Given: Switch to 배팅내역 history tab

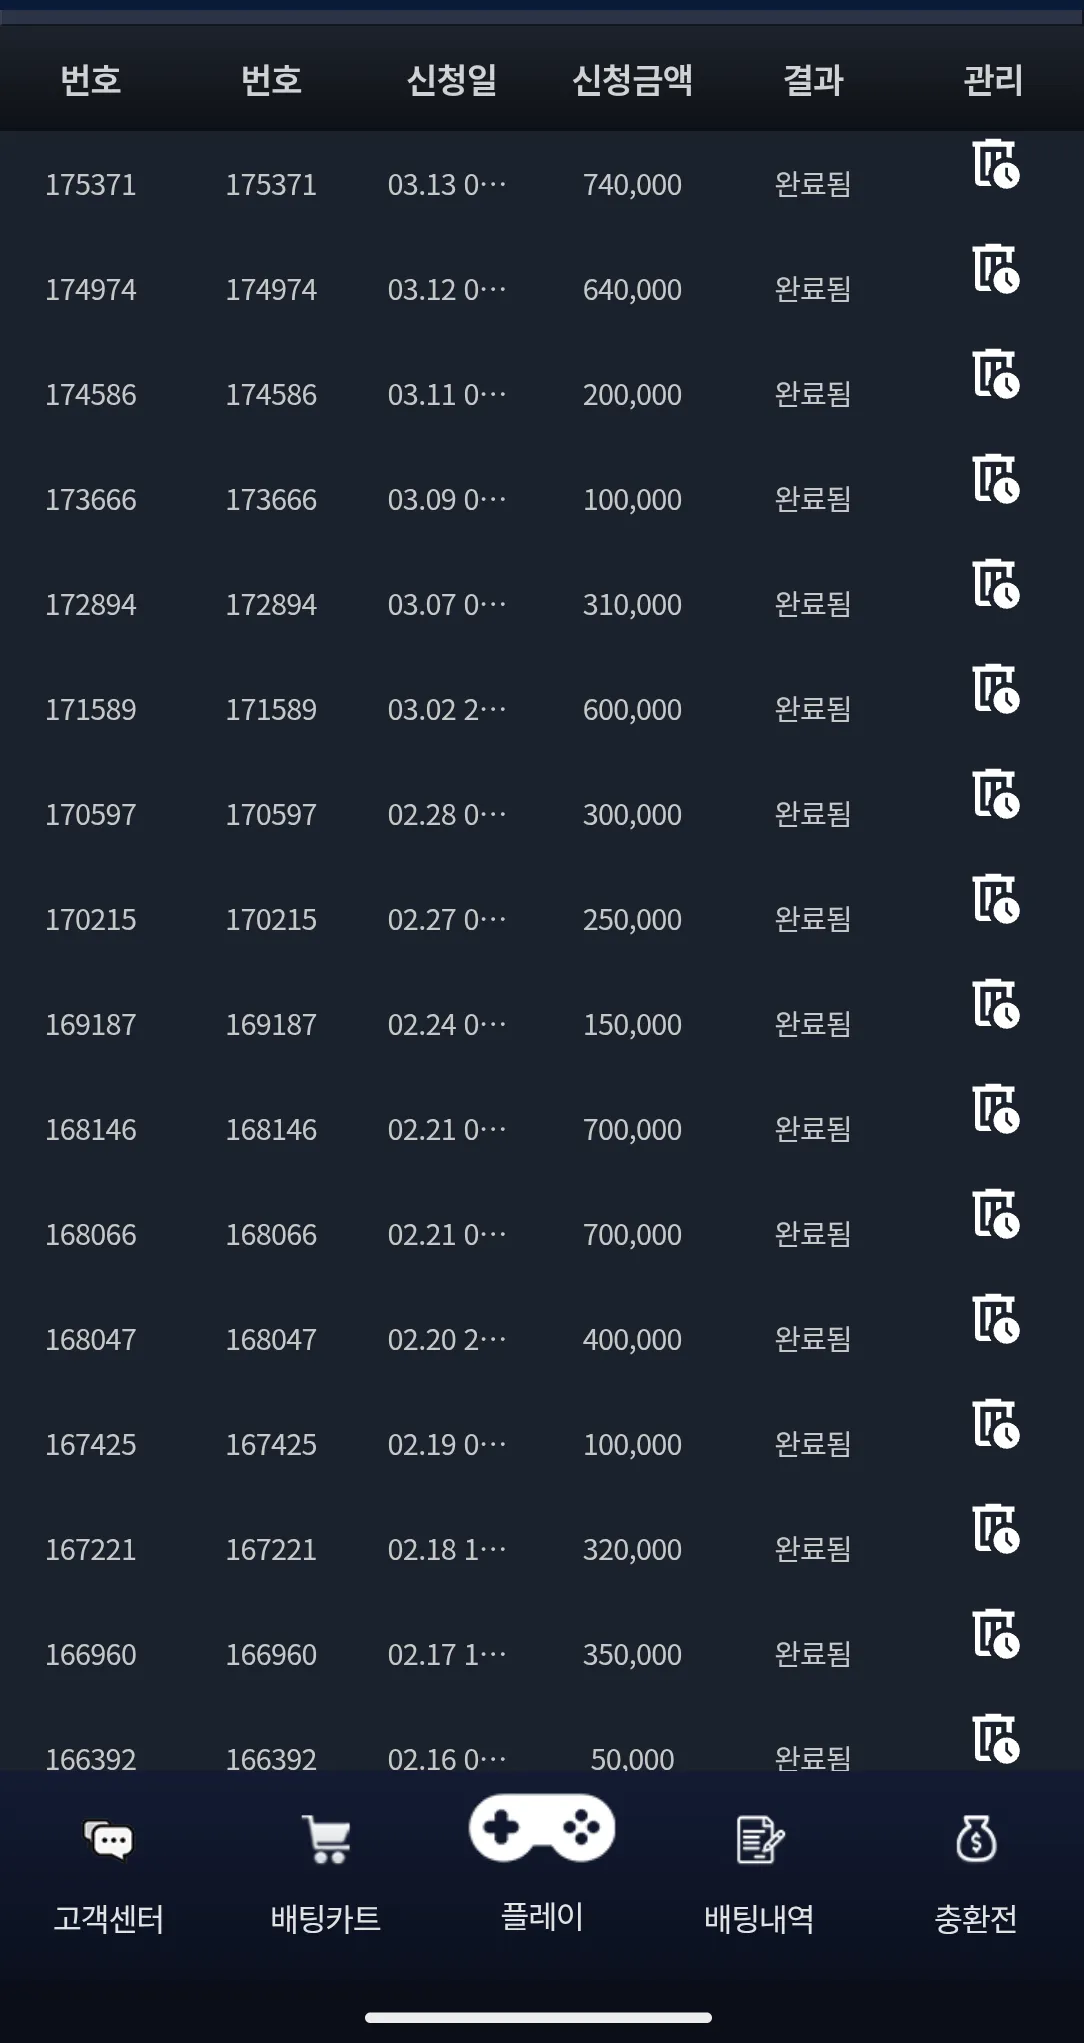Looking at the screenshot, I should (759, 1877).
